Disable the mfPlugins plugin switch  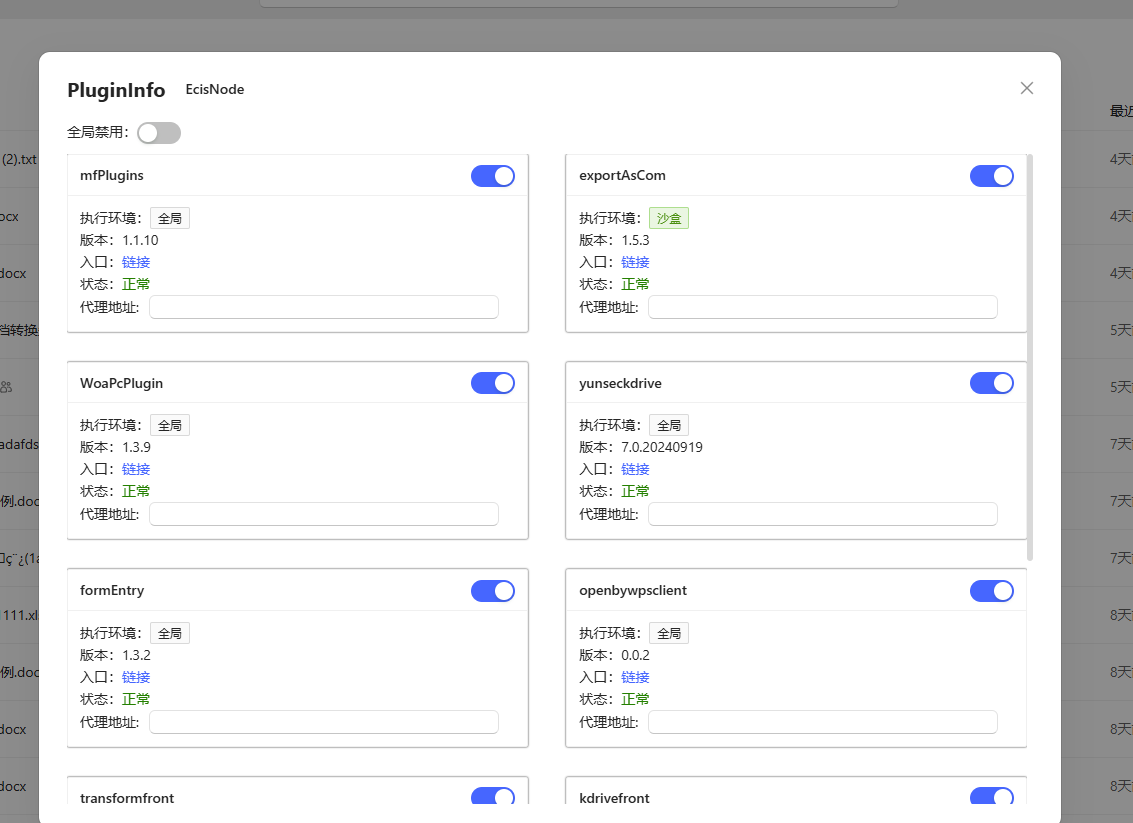coord(493,176)
